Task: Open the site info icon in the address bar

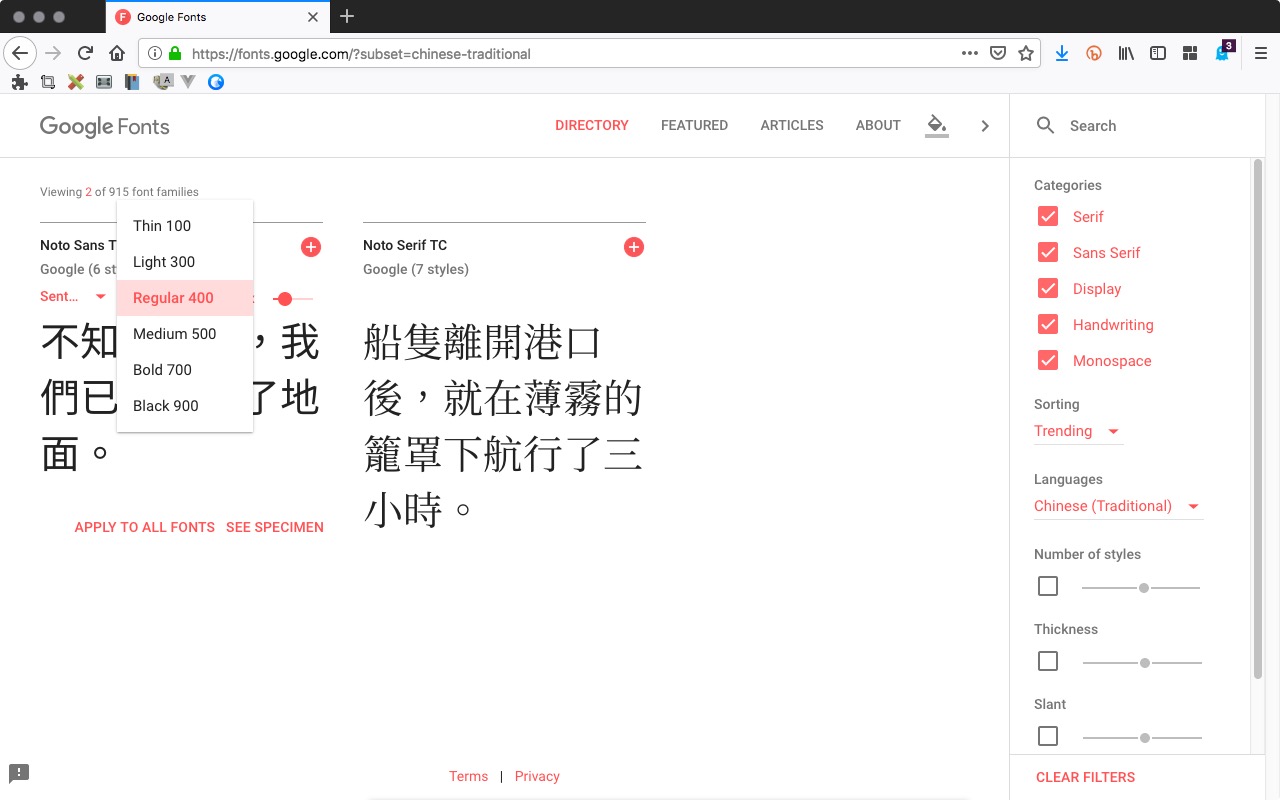Action: pos(155,54)
